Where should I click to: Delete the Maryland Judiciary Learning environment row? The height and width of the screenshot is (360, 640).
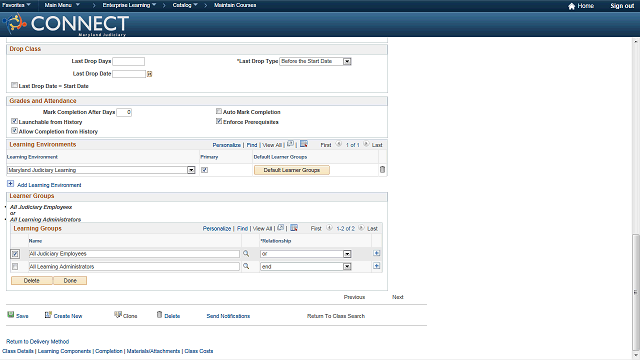pos(382,169)
